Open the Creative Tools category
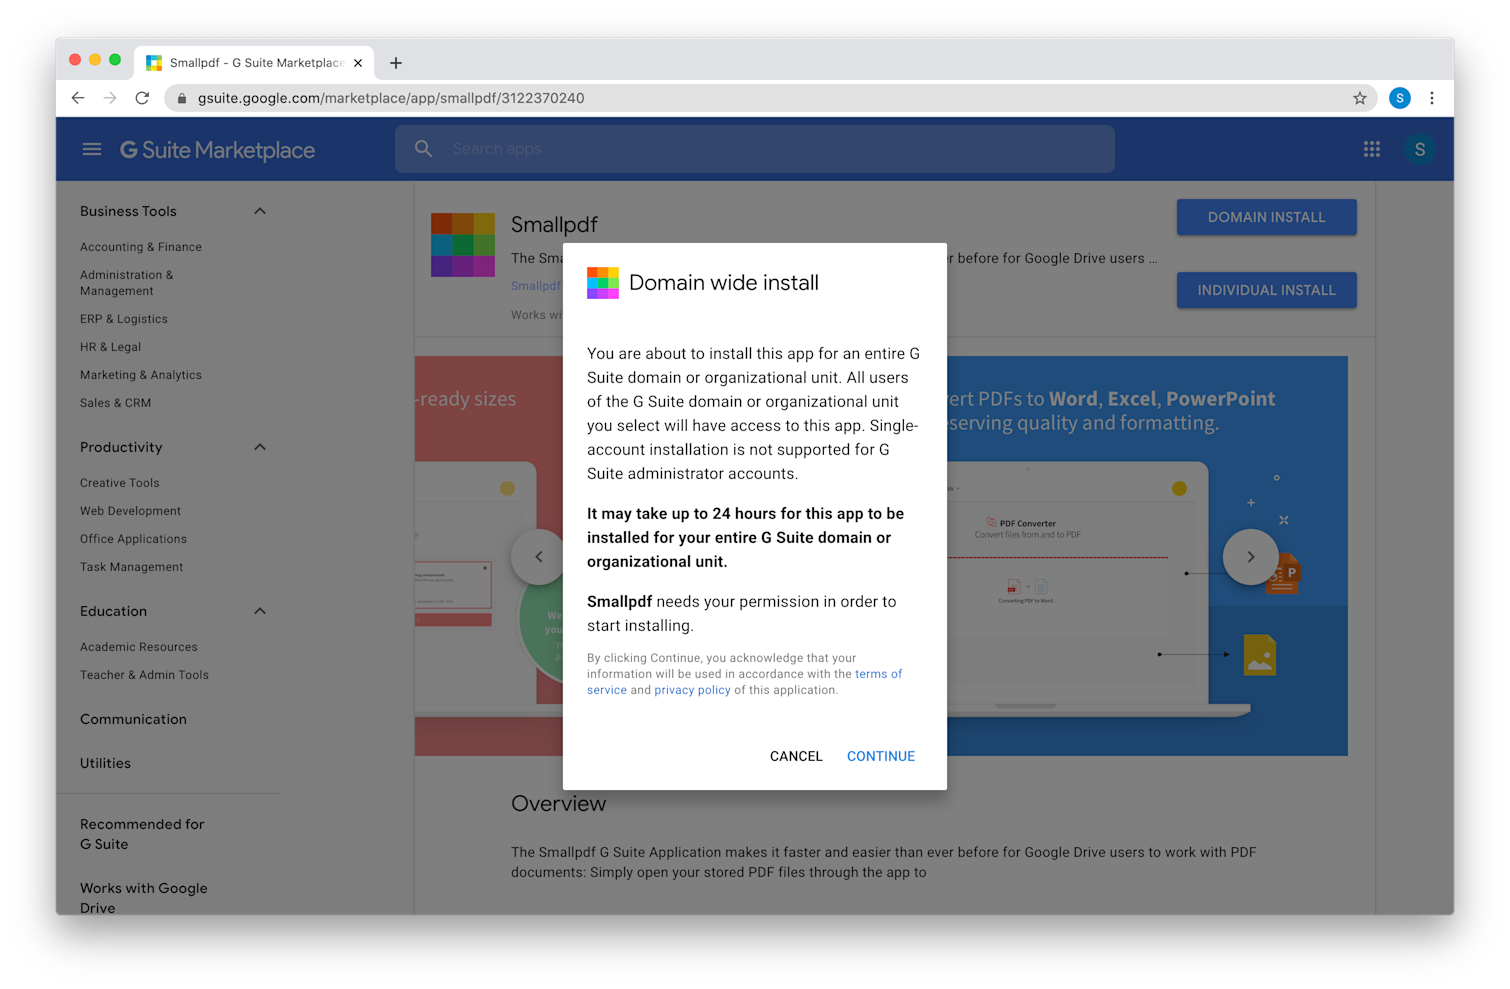Image resolution: width=1510 pixels, height=989 pixels. click(120, 483)
